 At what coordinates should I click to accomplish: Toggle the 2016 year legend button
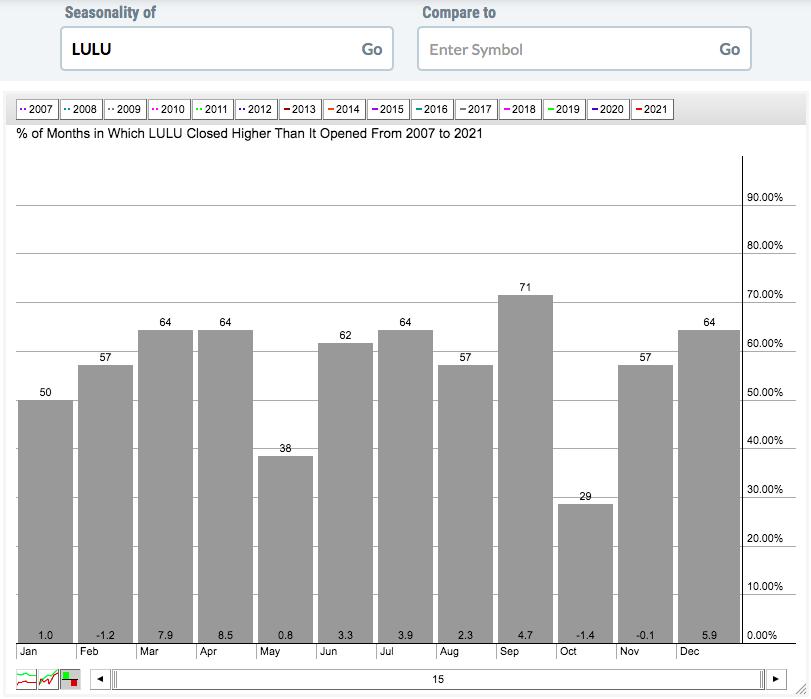pyautogui.click(x=431, y=109)
